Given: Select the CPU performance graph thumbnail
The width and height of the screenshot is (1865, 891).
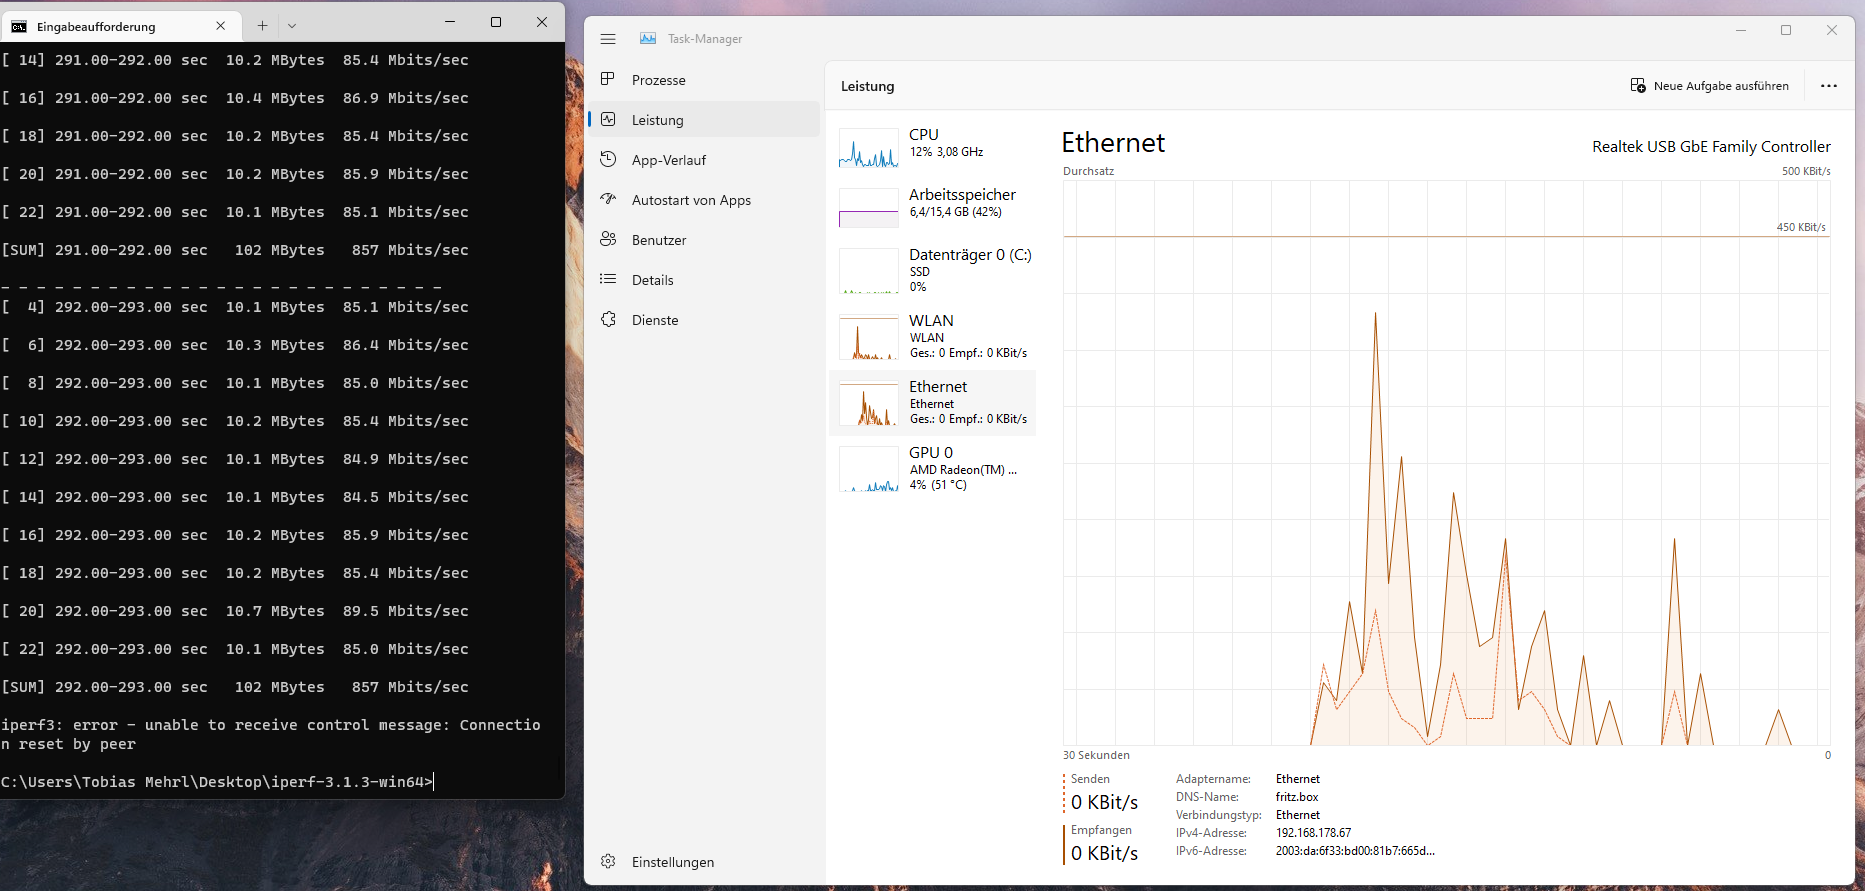Looking at the screenshot, I should [868, 148].
